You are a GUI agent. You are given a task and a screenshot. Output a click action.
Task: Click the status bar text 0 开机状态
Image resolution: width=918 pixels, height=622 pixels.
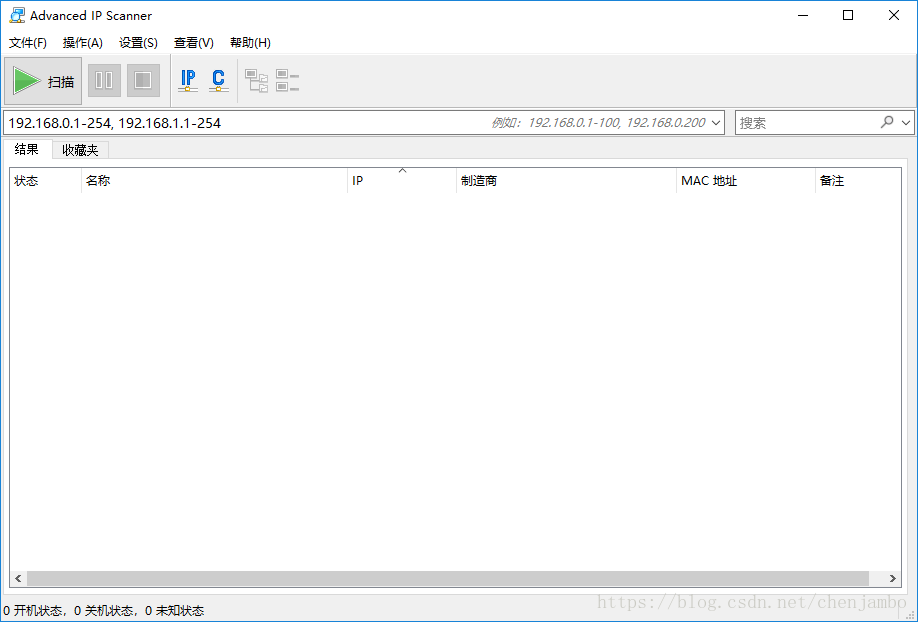pos(32,611)
